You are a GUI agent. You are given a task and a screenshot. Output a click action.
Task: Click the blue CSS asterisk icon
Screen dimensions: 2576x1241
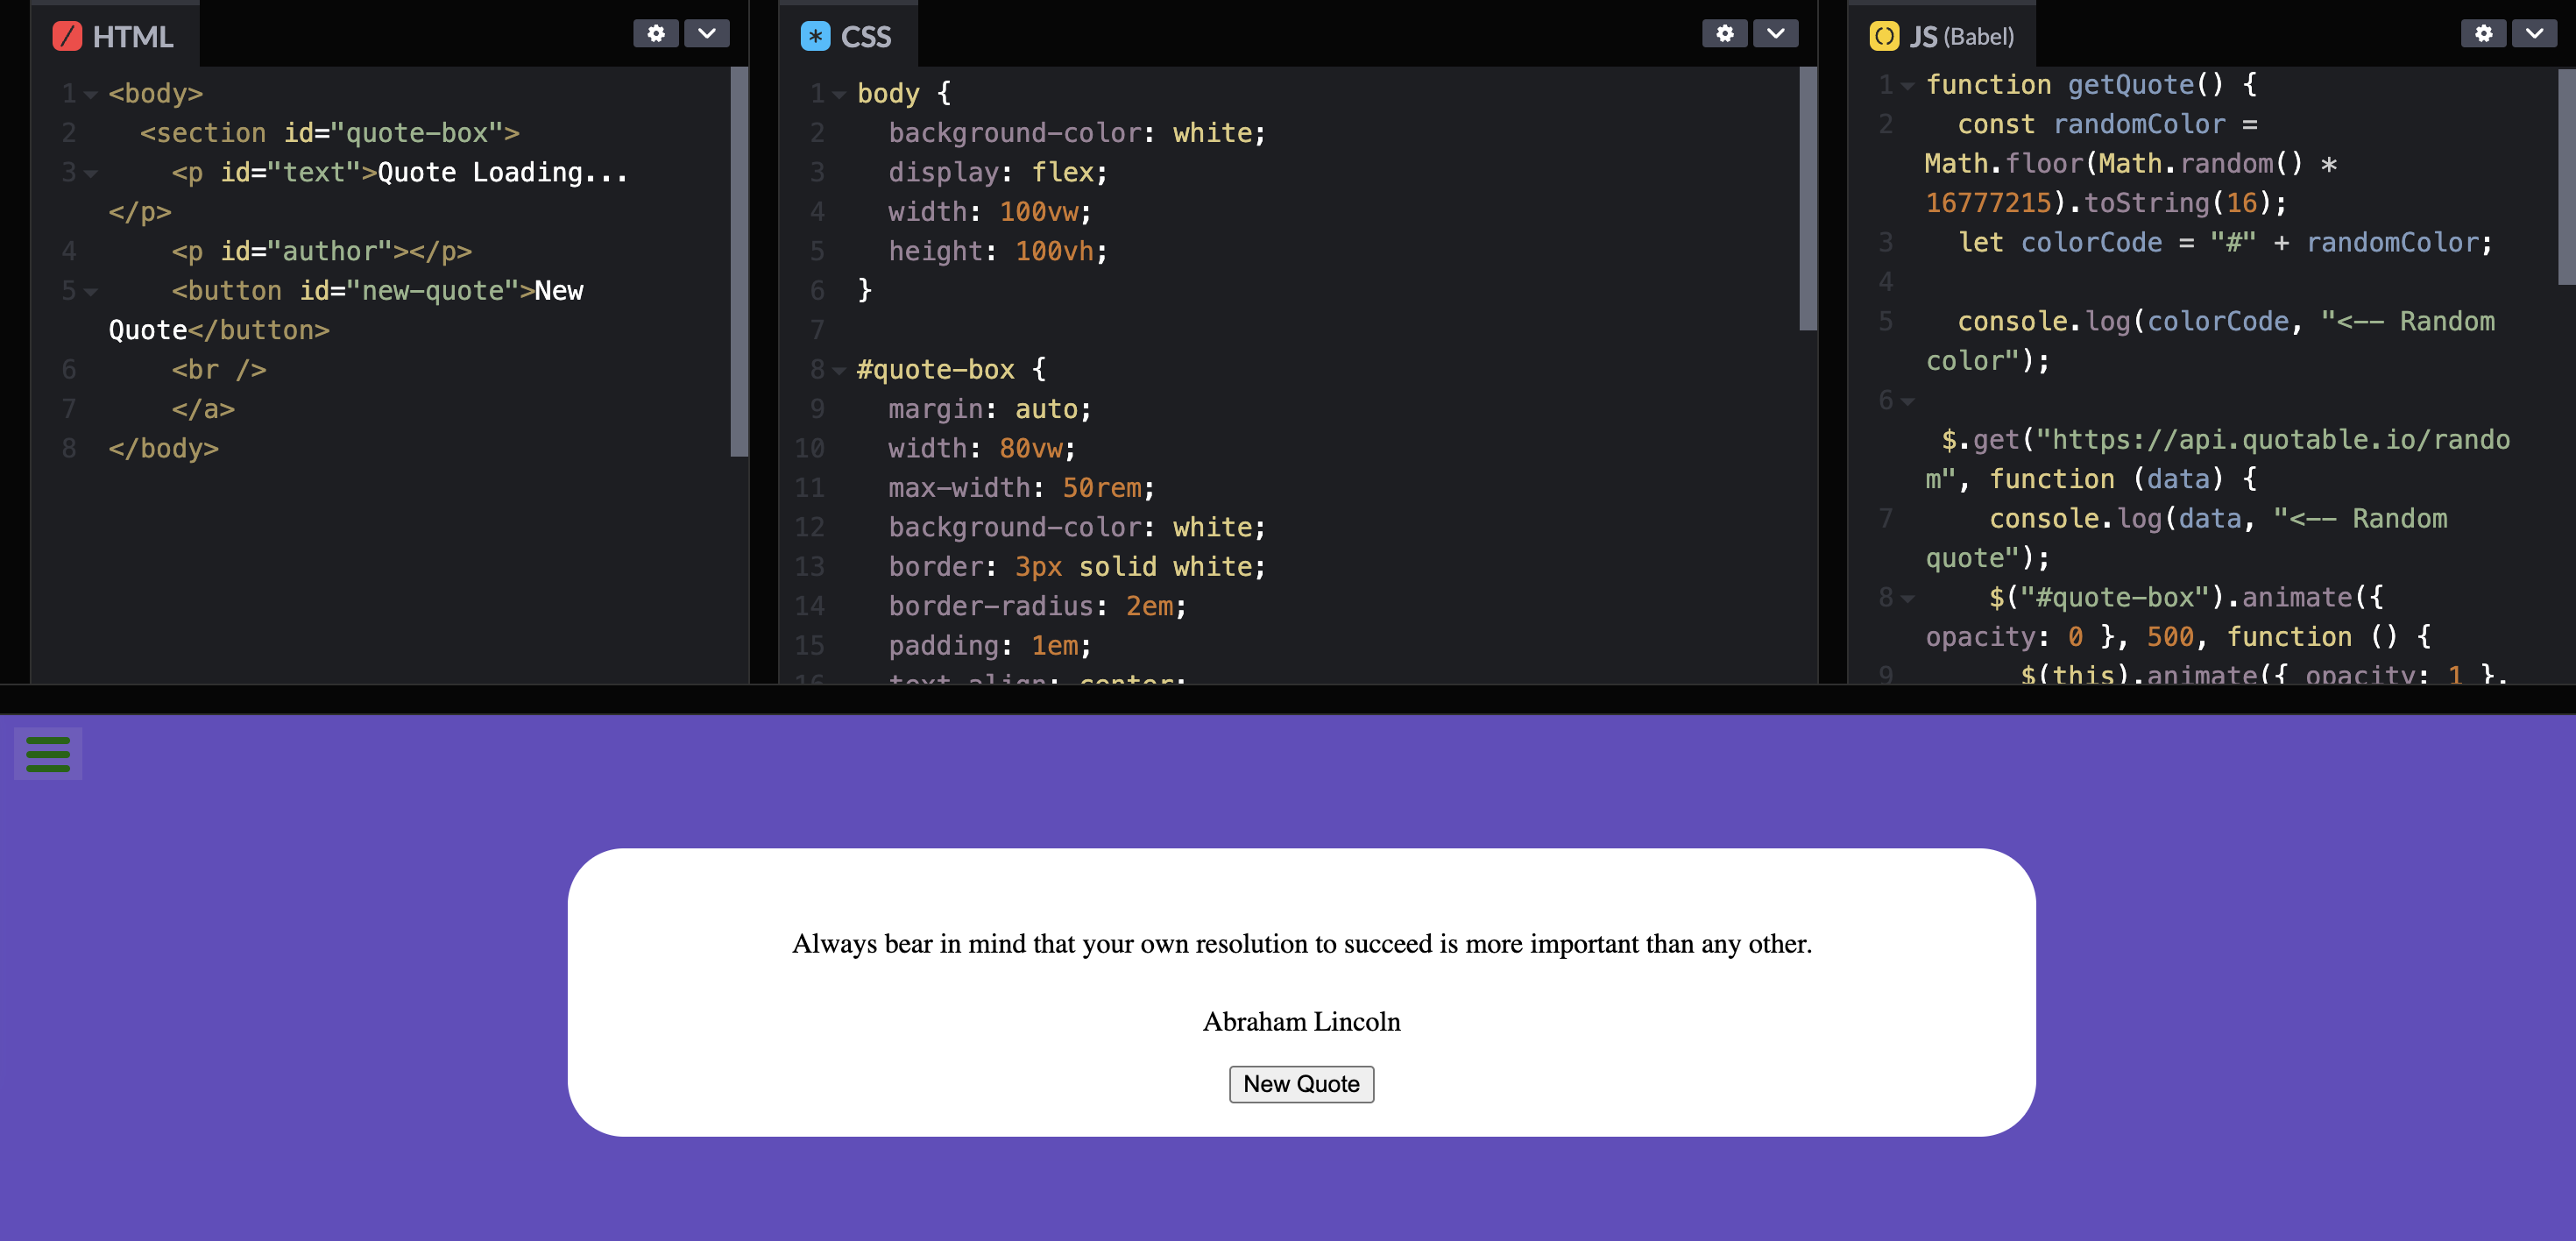[815, 37]
